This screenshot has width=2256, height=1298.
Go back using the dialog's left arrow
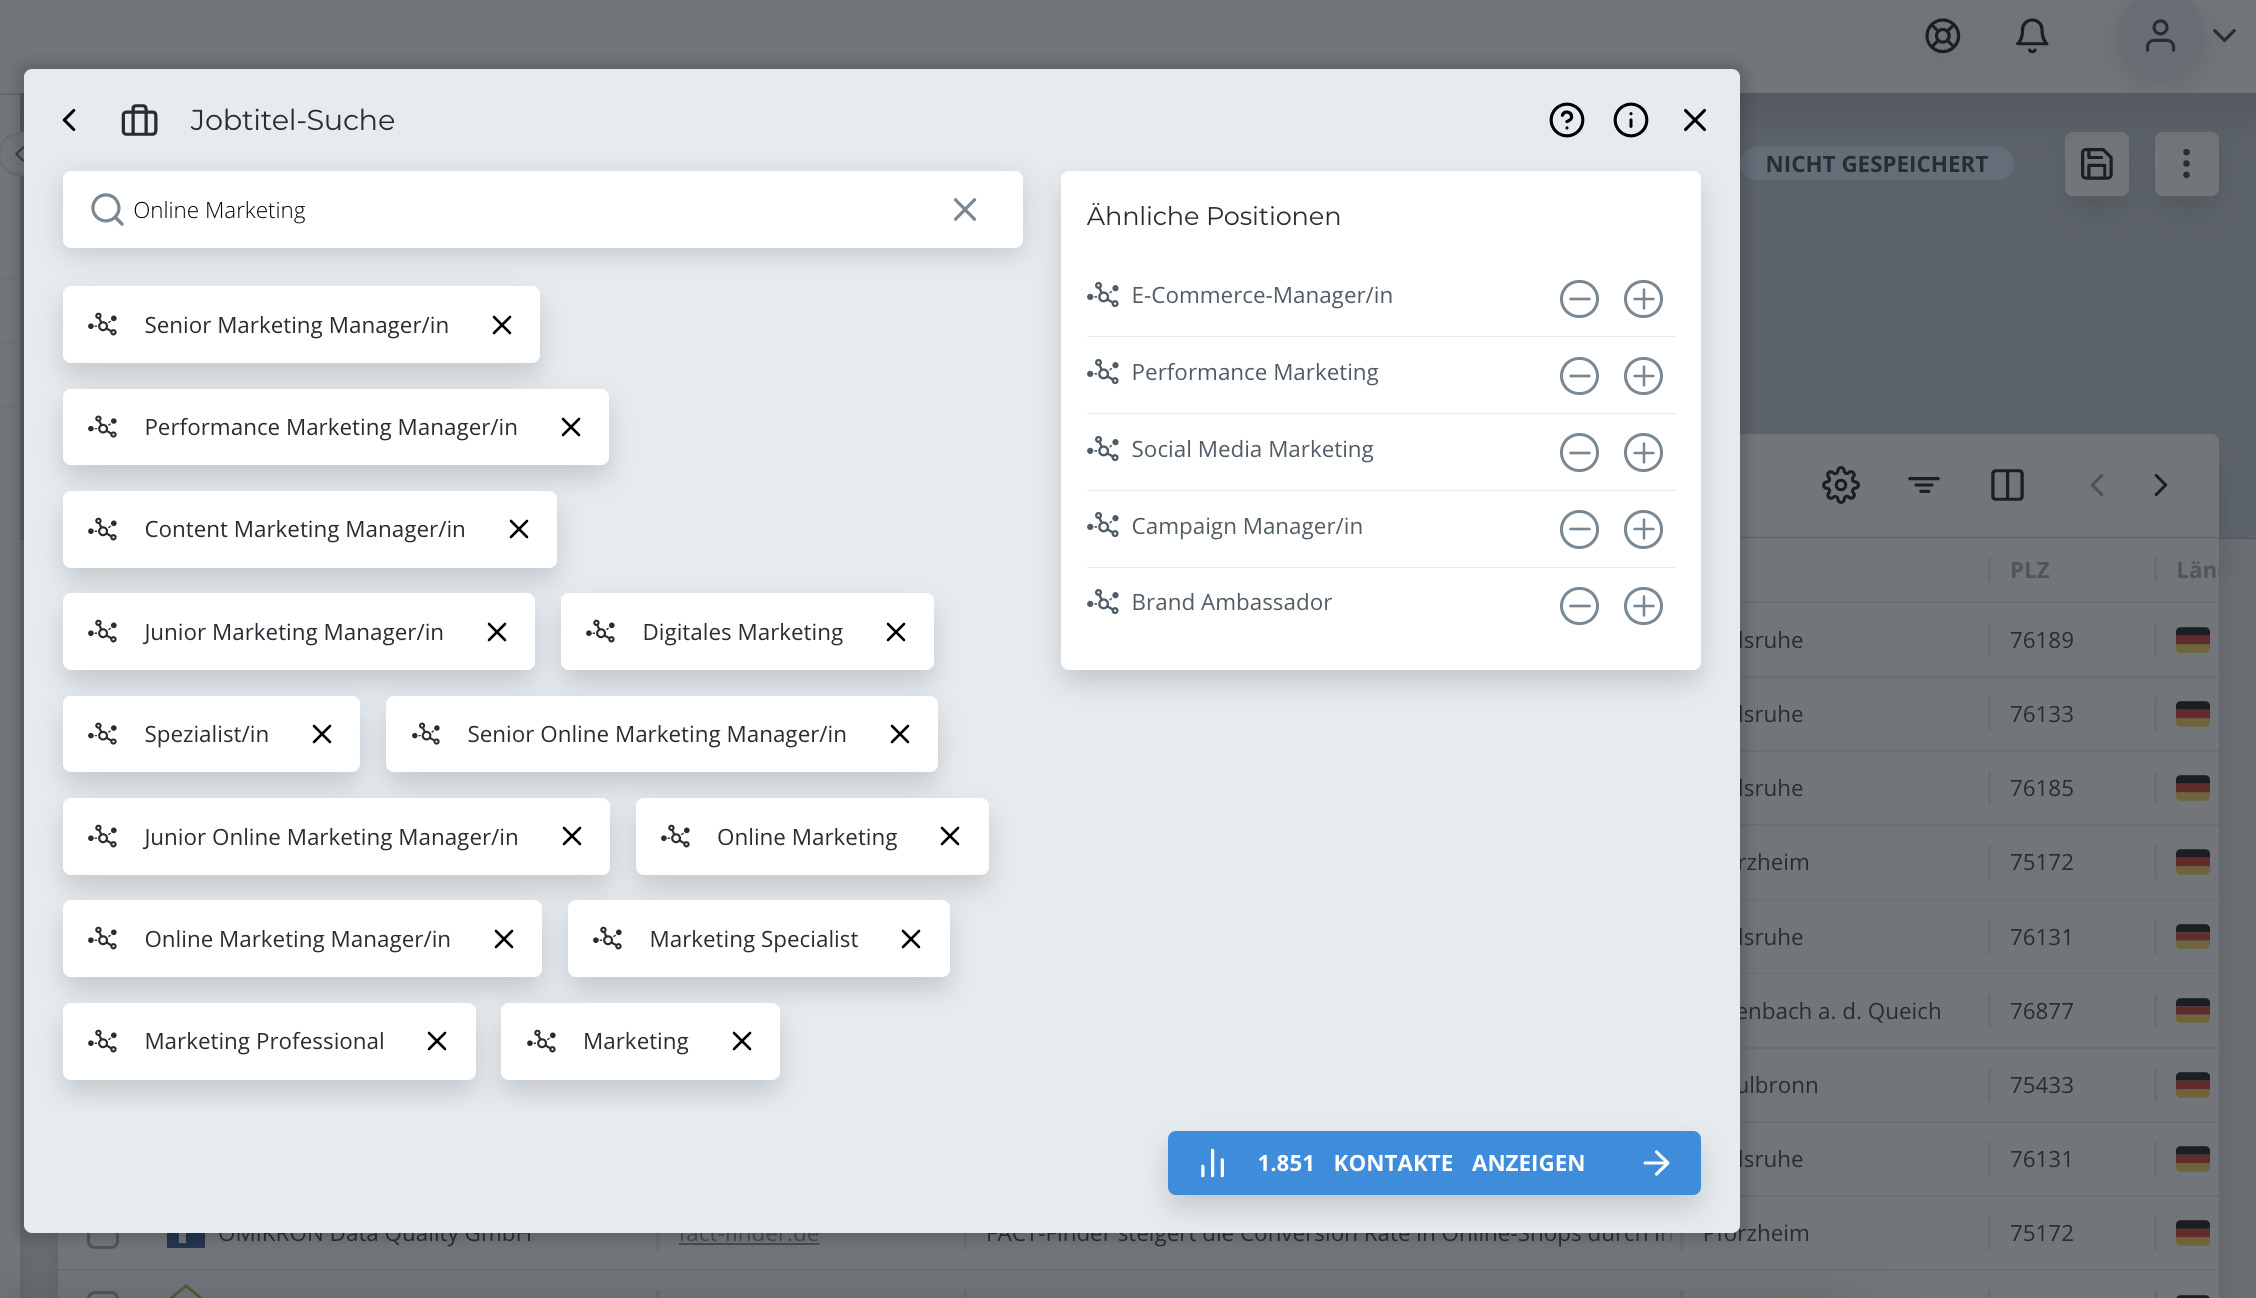pos(70,121)
